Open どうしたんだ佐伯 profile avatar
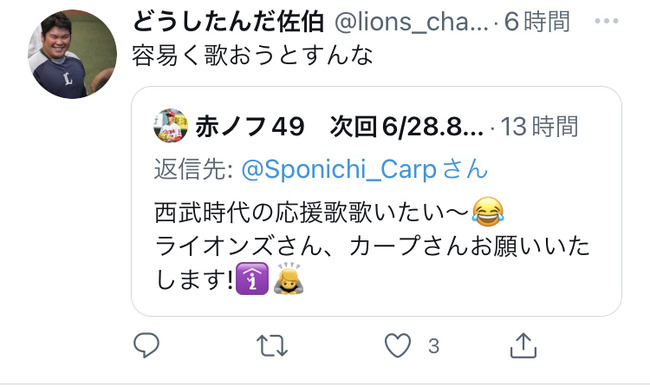 click(x=72, y=54)
